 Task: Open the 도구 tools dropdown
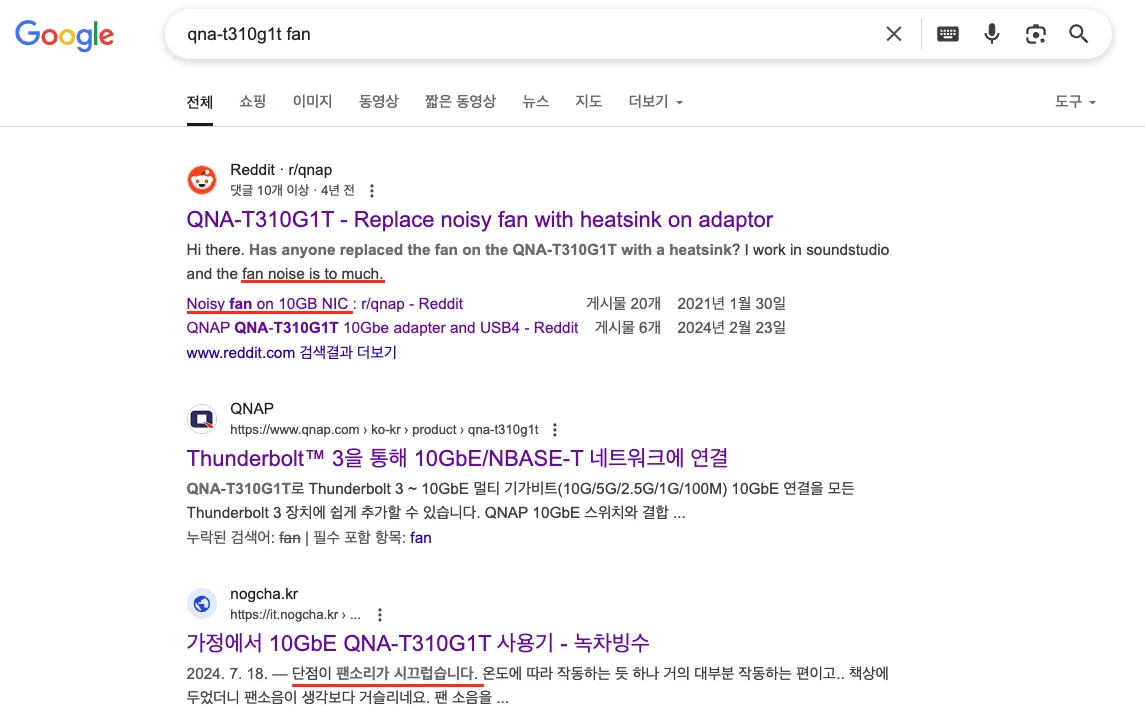coord(1075,102)
